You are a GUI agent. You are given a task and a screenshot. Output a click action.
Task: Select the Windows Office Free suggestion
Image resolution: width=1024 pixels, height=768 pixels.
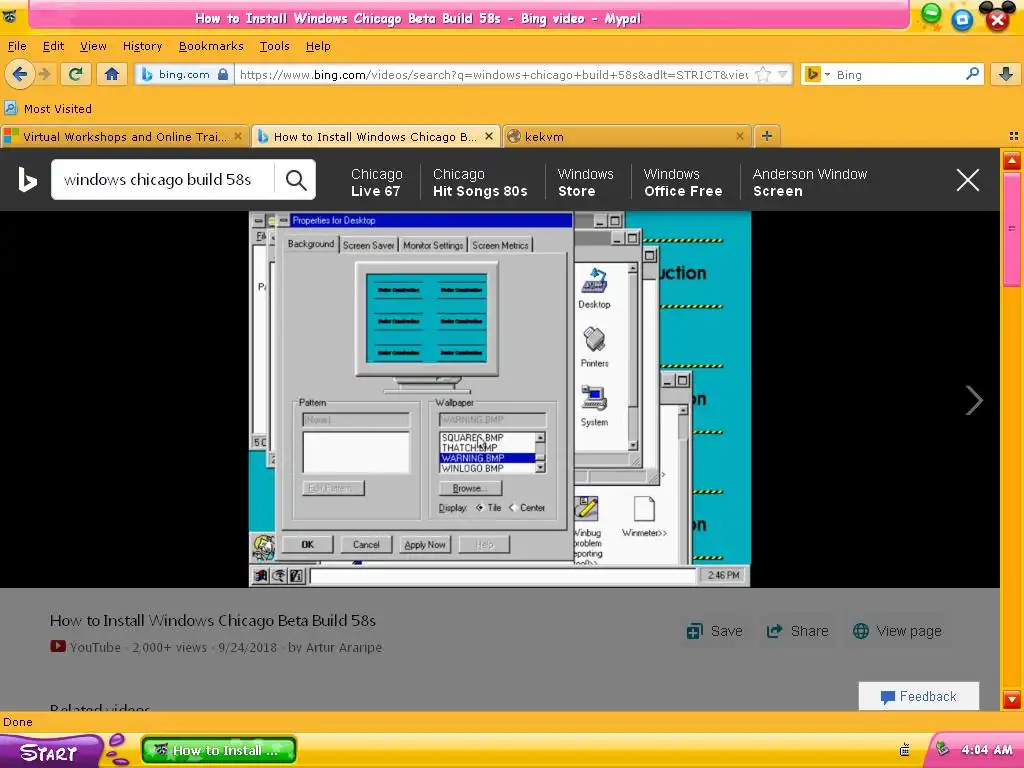tap(682, 182)
